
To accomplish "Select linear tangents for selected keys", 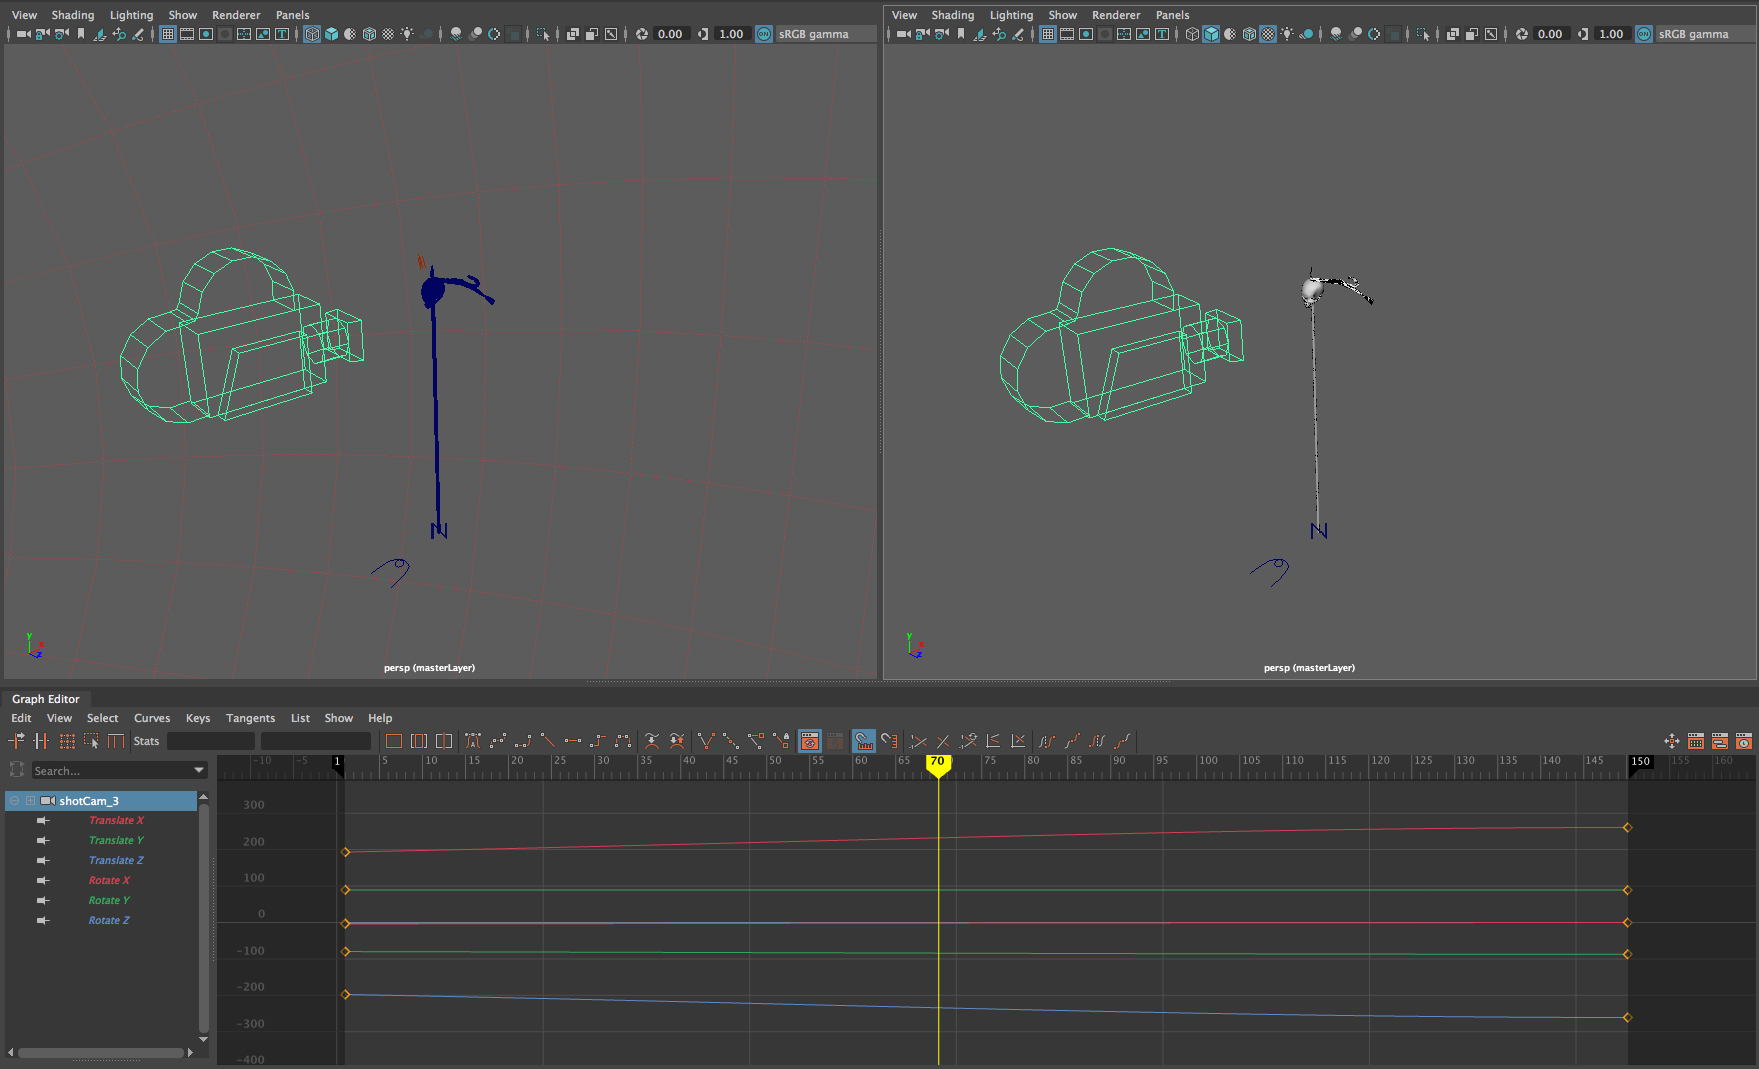I will pos(548,741).
